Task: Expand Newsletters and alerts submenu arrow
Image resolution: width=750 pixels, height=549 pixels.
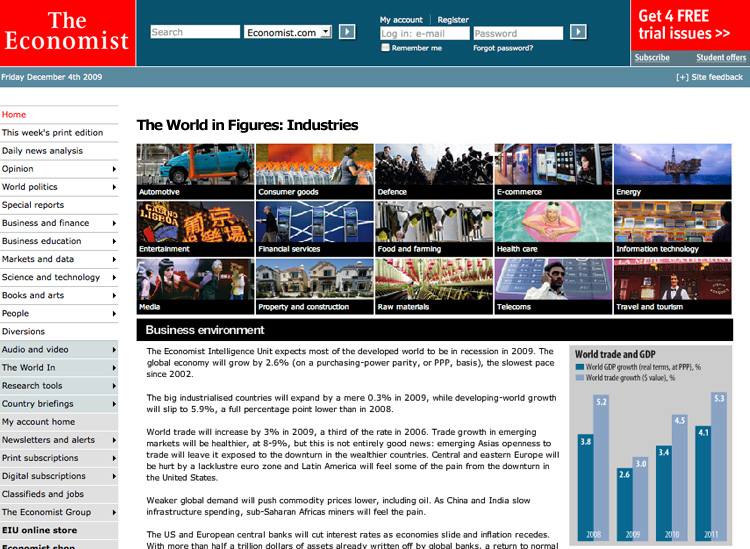Action: point(114,440)
